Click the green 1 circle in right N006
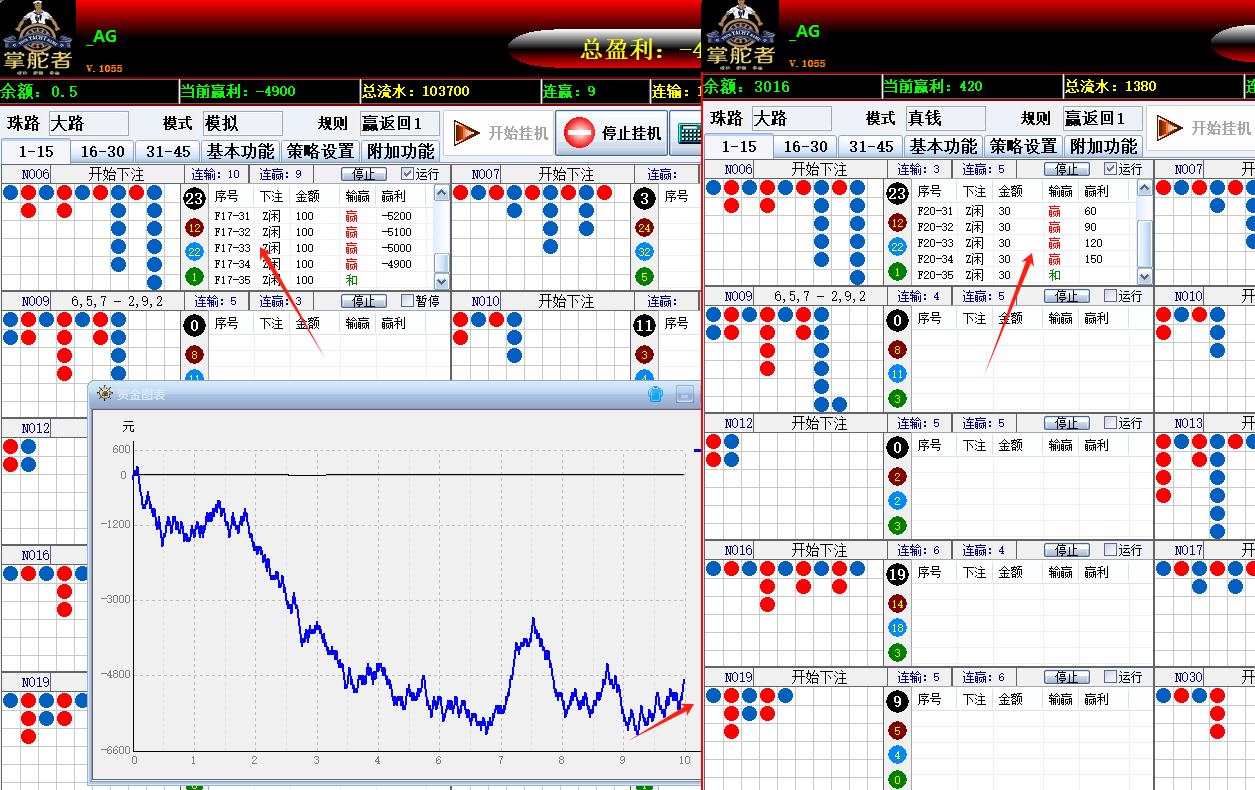The image size is (1255, 790). tap(897, 272)
